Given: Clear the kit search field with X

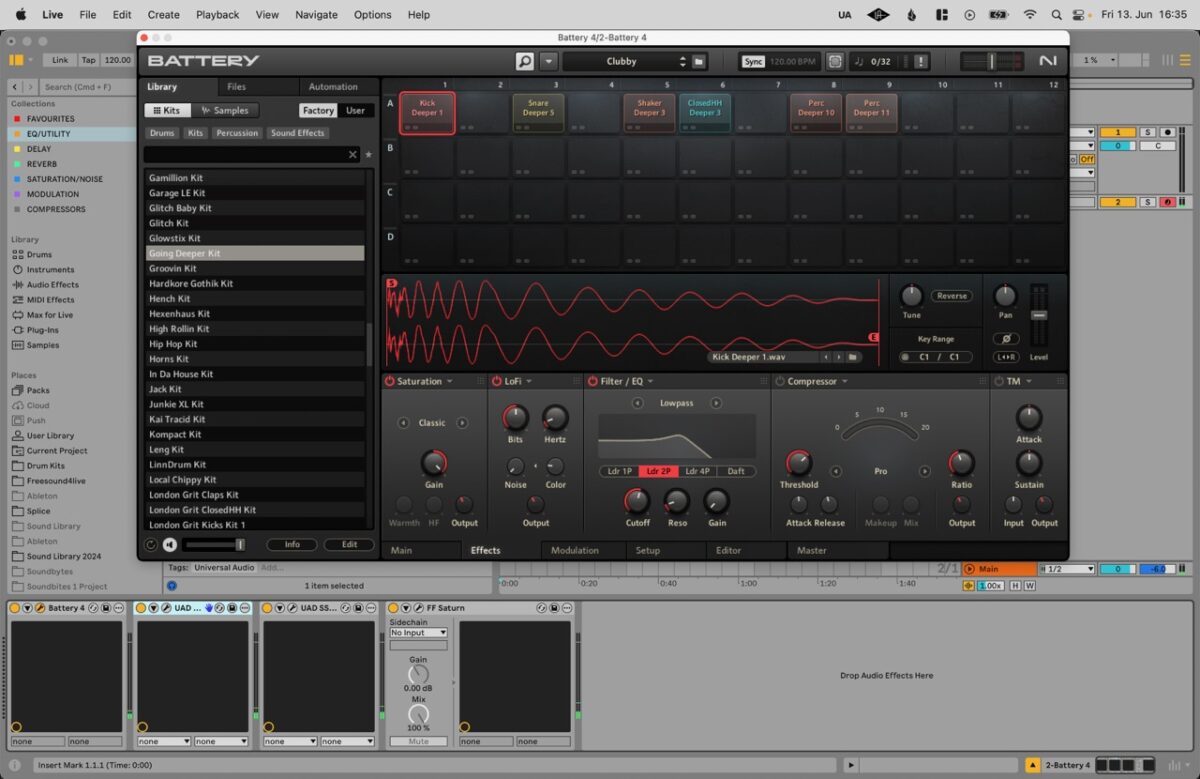Looking at the screenshot, I should tap(353, 155).
